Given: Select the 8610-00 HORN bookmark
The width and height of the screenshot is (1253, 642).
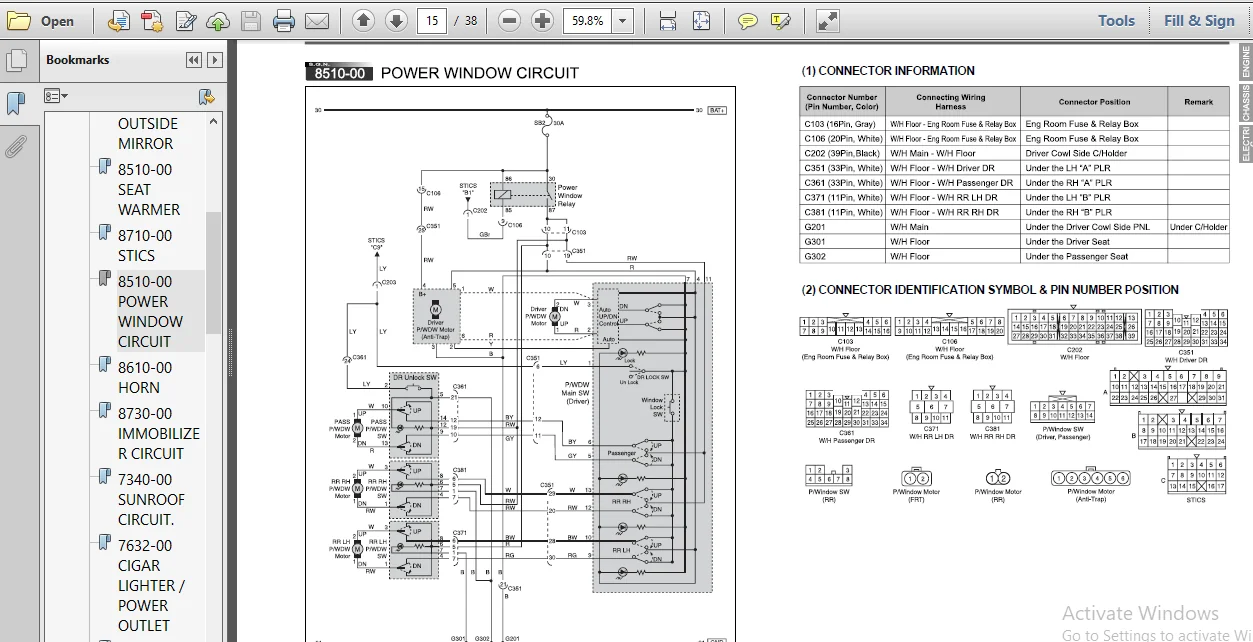Looking at the screenshot, I should 145,377.
